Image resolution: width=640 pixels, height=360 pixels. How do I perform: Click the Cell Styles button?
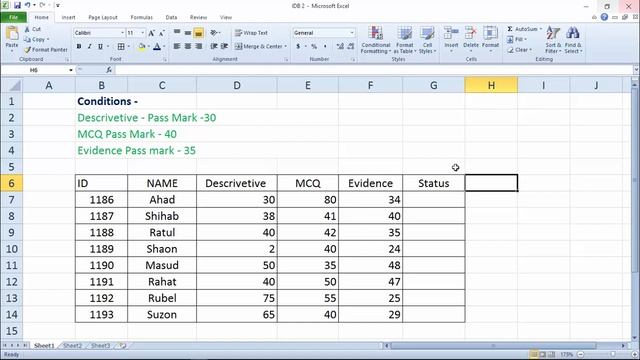pyautogui.click(x=427, y=40)
